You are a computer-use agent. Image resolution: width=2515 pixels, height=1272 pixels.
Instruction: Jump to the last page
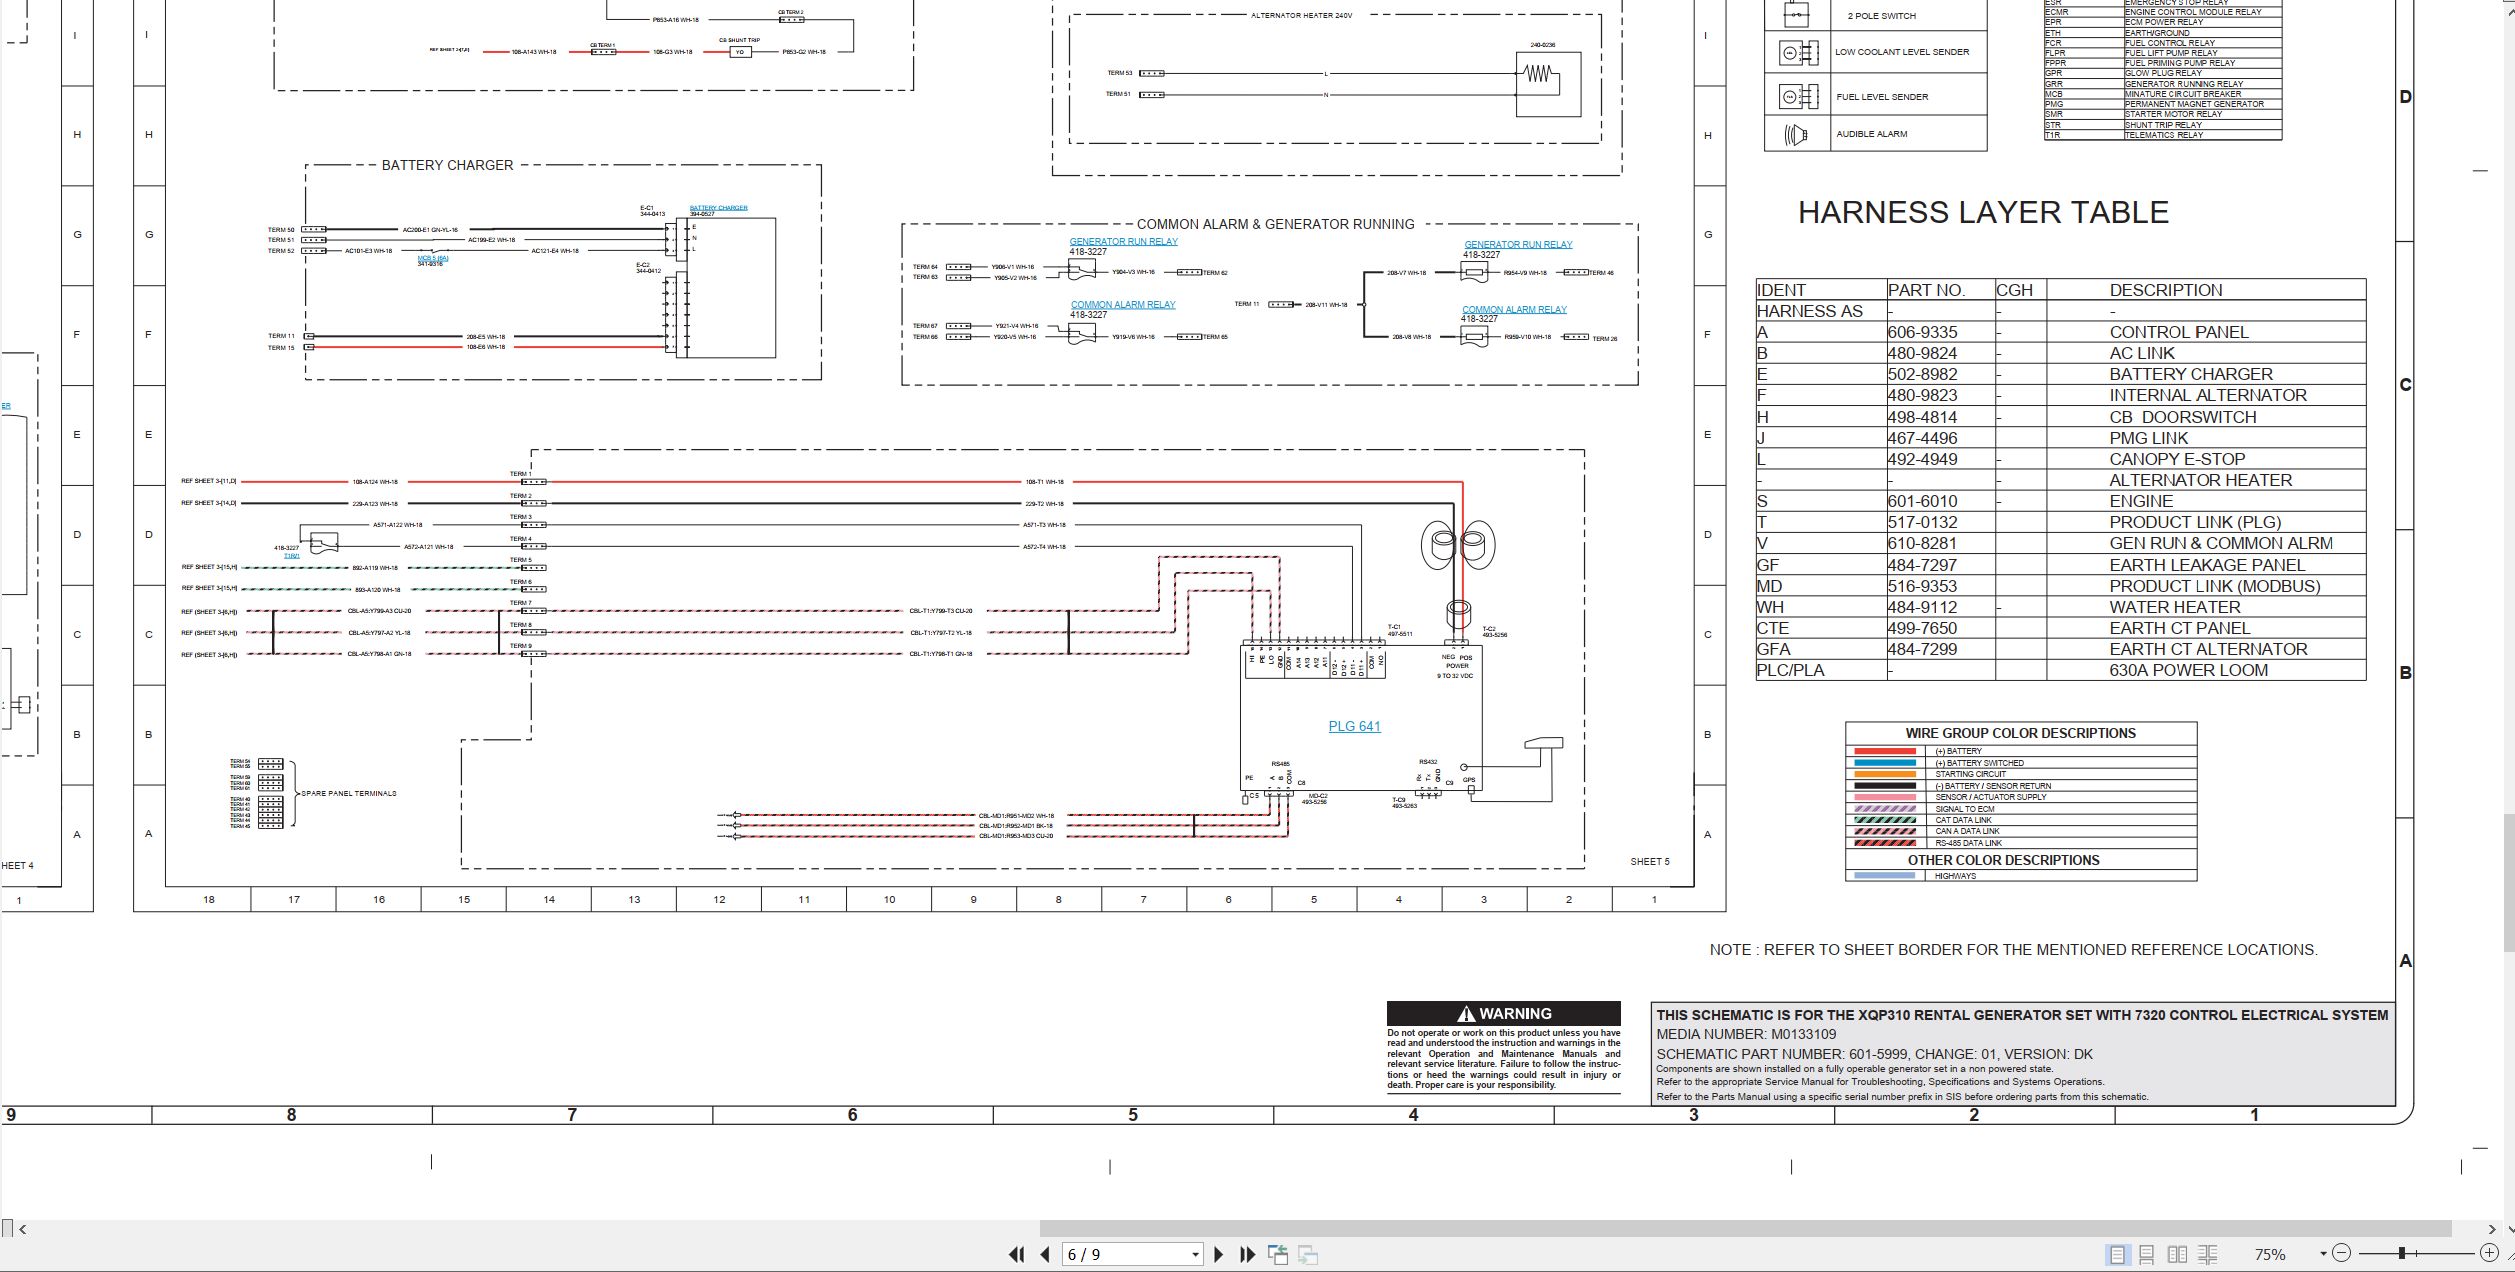pos(1247,1254)
